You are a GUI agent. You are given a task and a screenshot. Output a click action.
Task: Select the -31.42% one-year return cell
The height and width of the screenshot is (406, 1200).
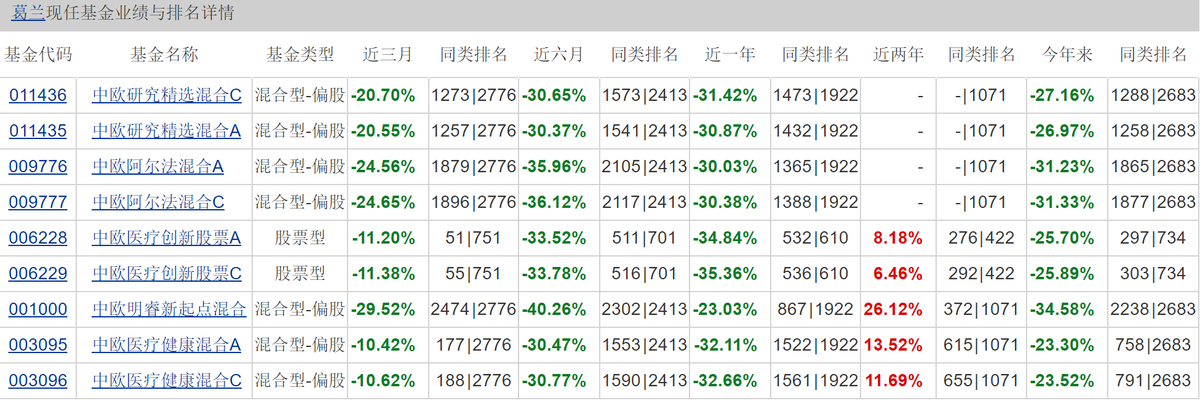[x=730, y=96]
